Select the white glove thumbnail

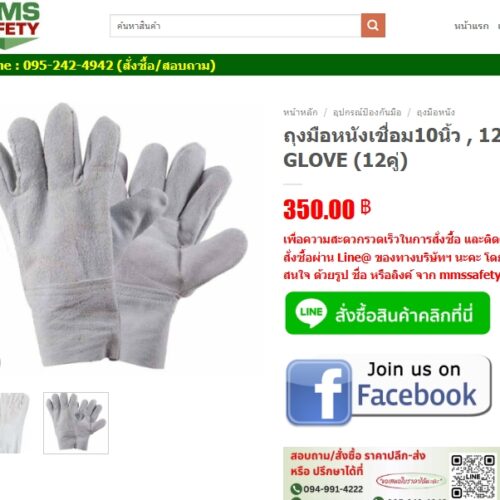pos(14,423)
